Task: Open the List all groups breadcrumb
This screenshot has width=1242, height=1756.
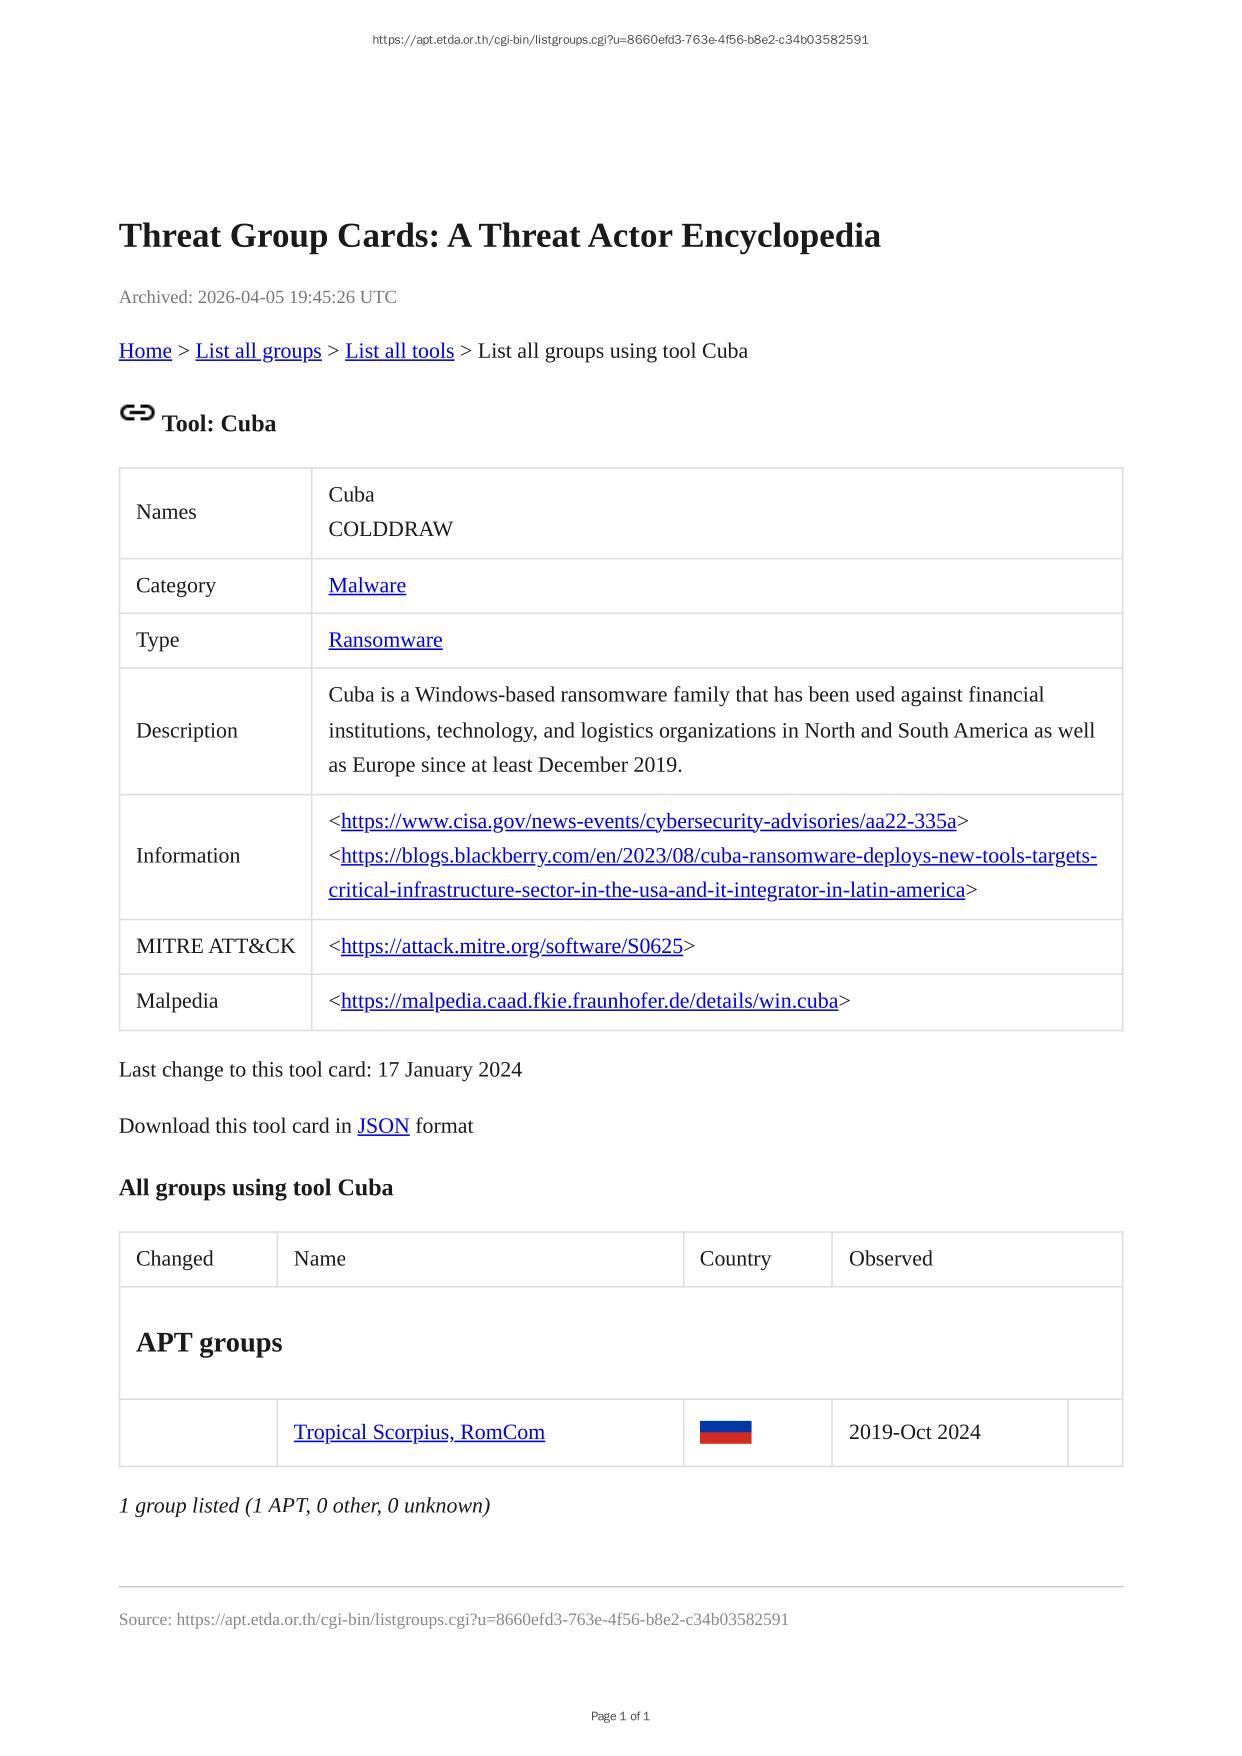Action: (258, 351)
